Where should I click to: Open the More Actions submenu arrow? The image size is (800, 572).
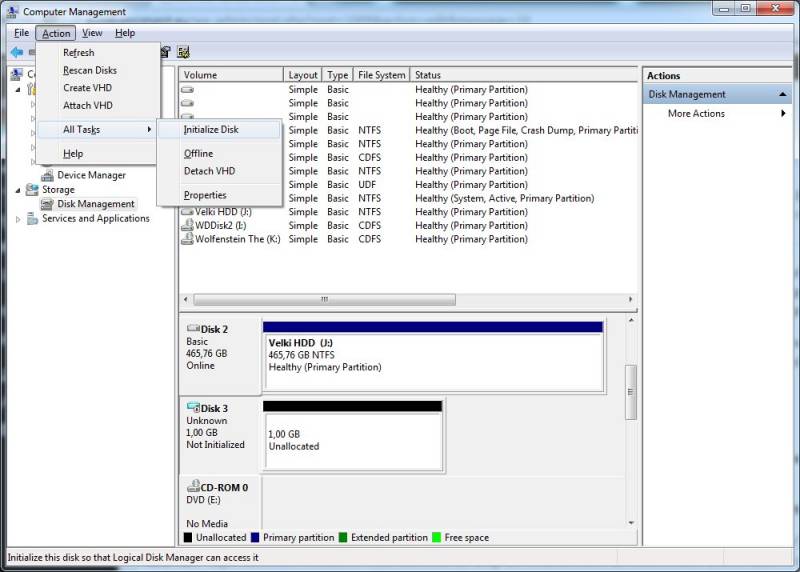pyautogui.click(x=783, y=113)
